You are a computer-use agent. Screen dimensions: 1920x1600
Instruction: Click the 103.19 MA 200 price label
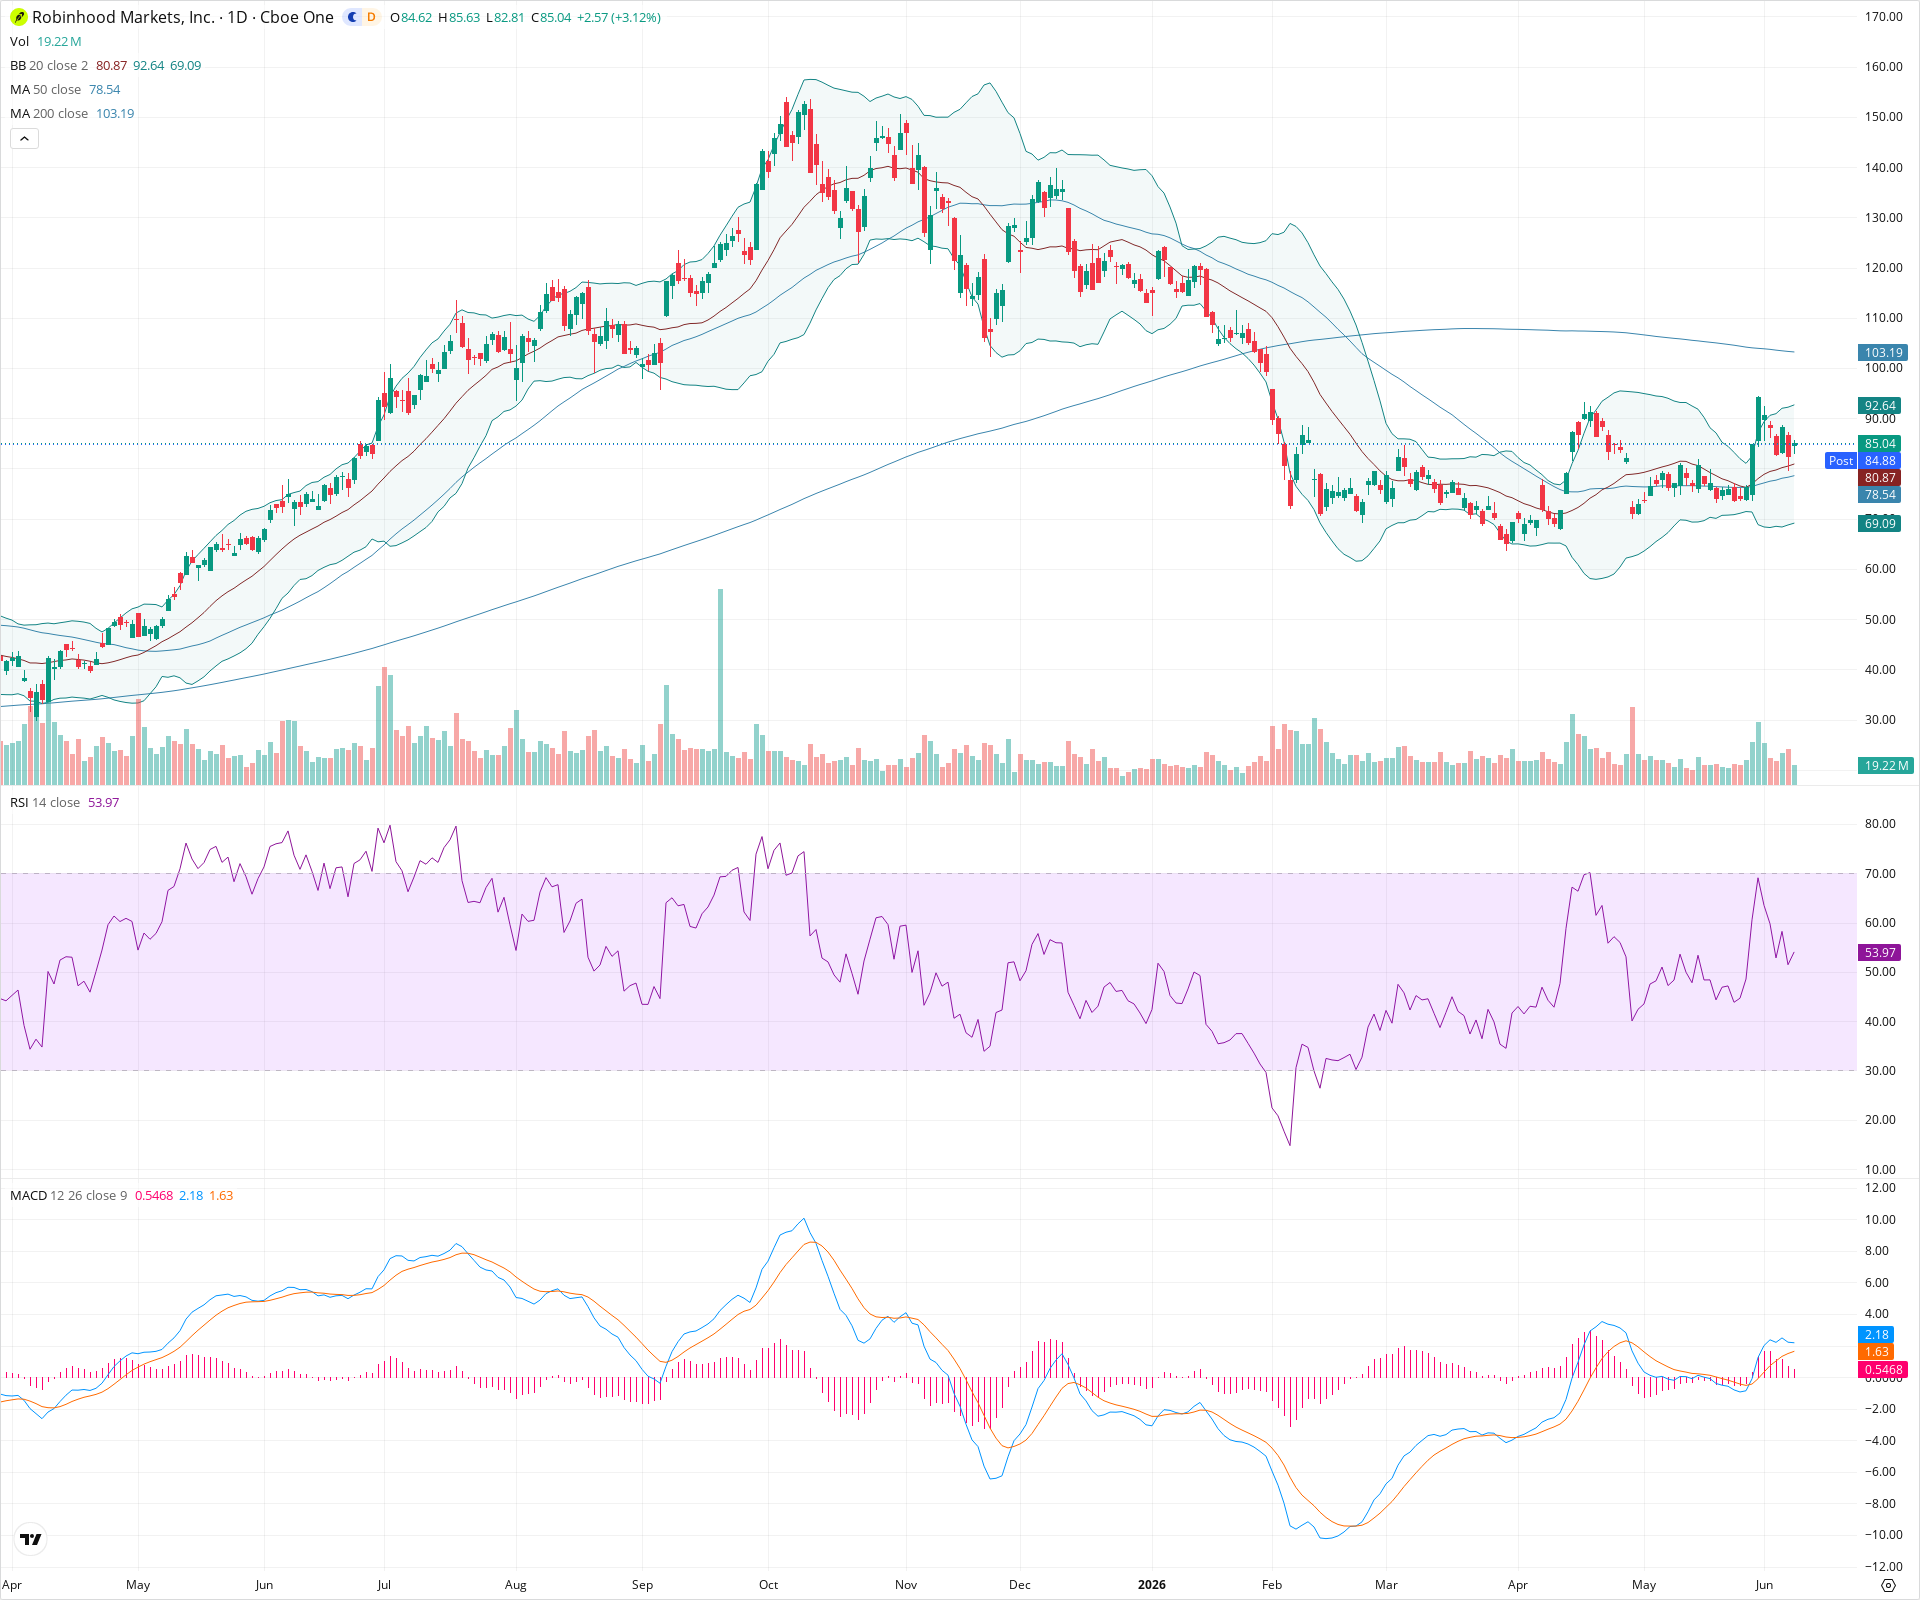(x=1883, y=352)
